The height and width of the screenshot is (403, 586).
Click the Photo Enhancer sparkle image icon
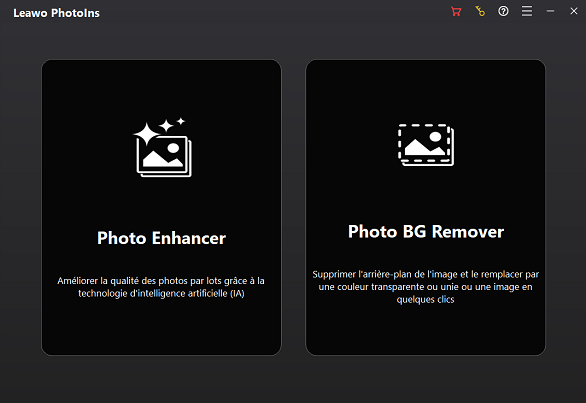coord(162,147)
